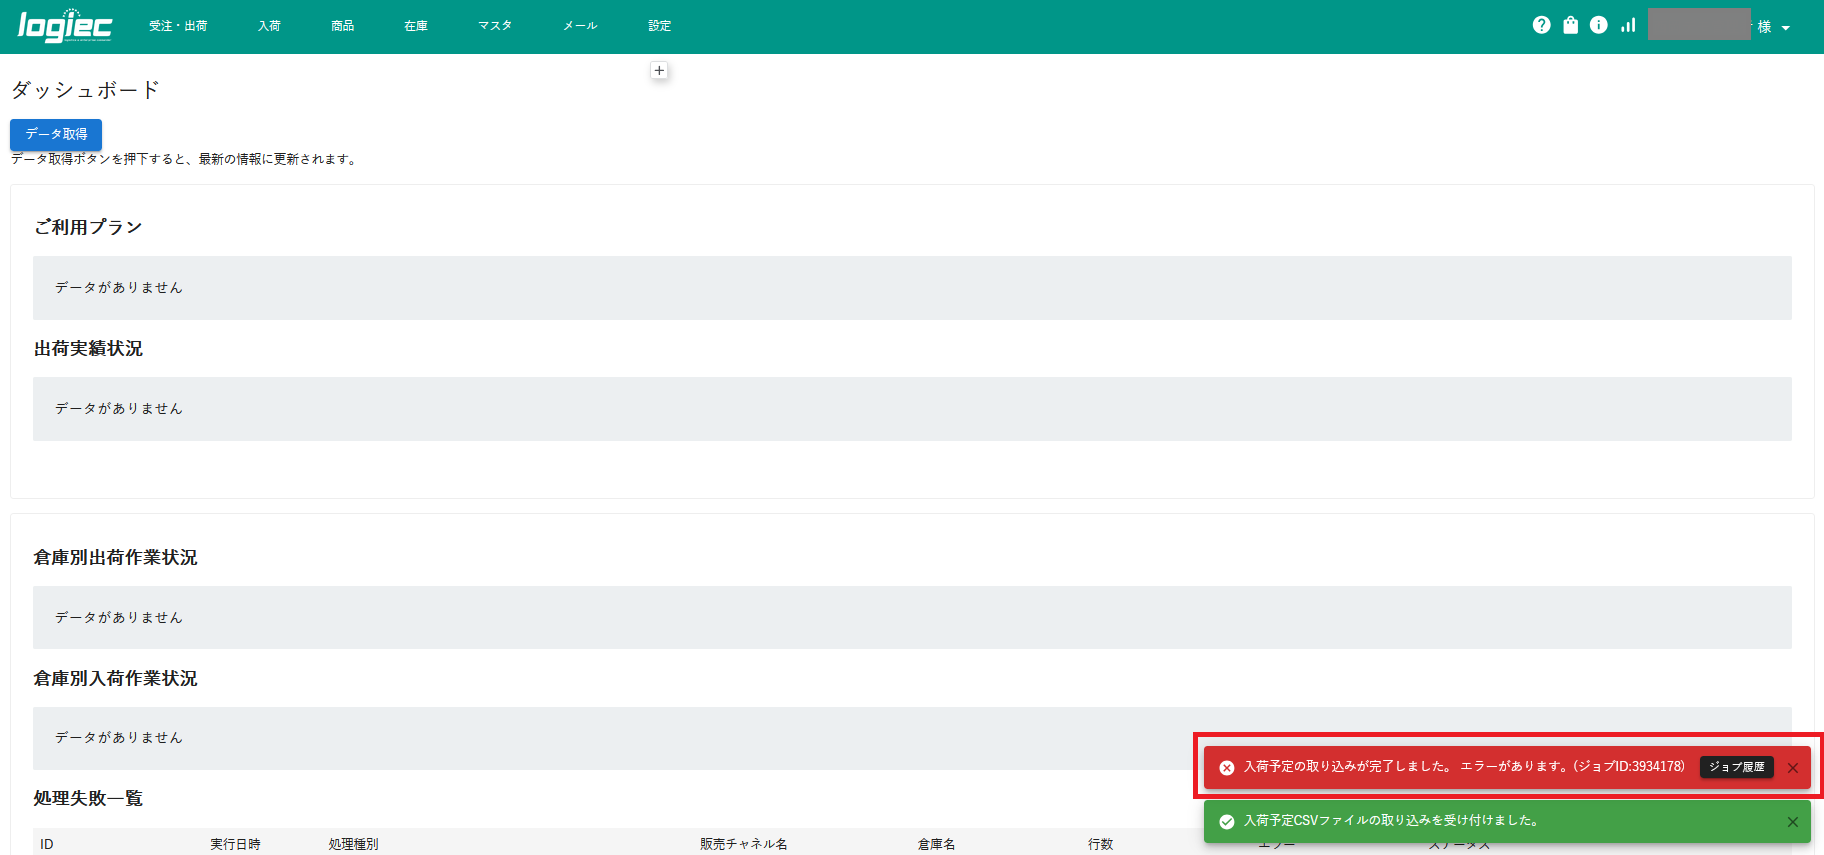
Task: Open the information icon in header
Action: [1598, 25]
